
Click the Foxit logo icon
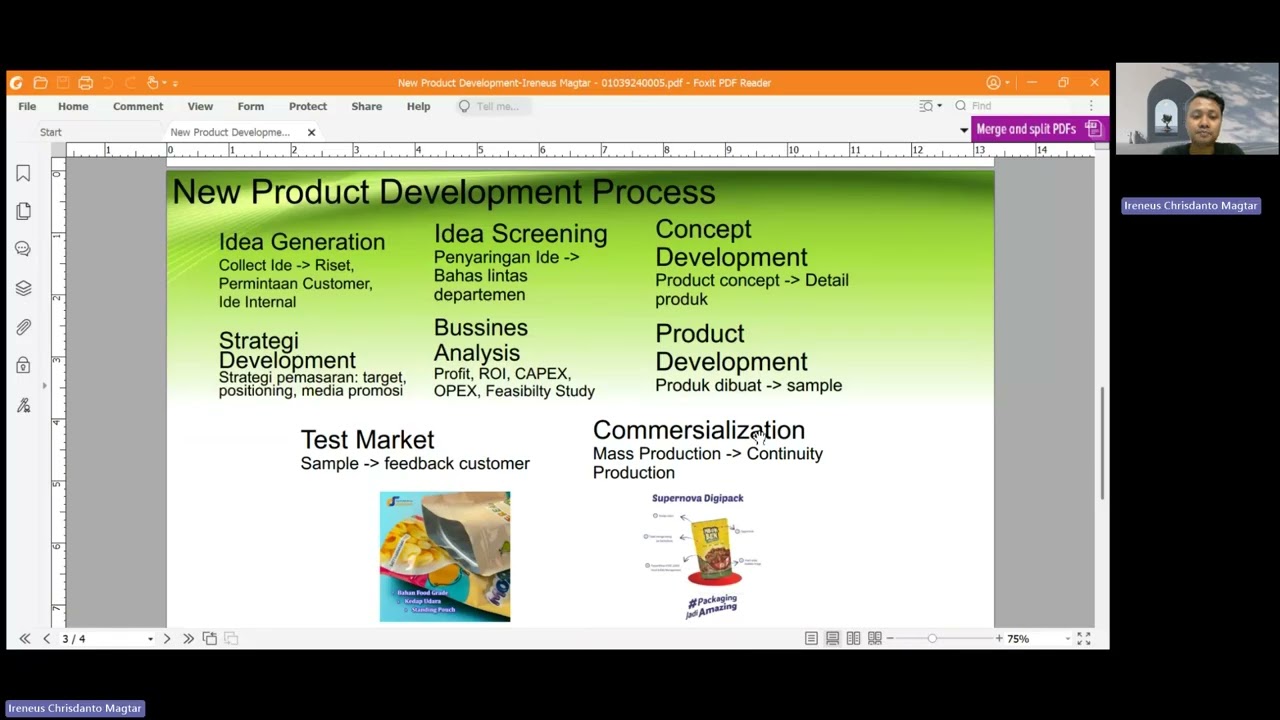click(x=16, y=83)
